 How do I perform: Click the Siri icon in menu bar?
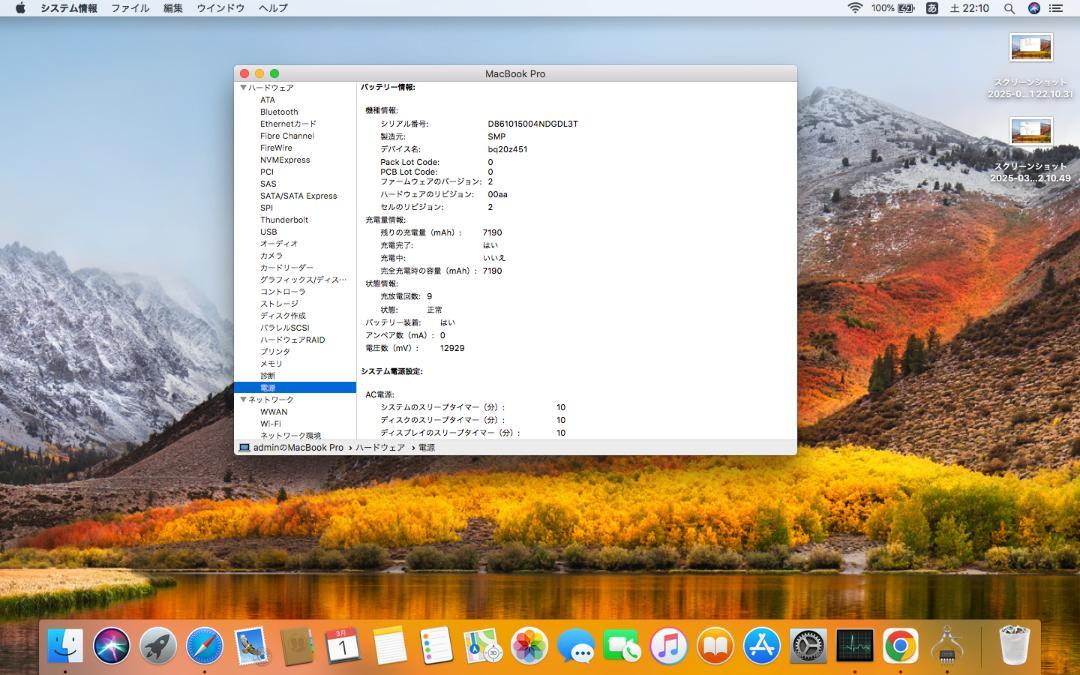pyautogui.click(x=1034, y=8)
